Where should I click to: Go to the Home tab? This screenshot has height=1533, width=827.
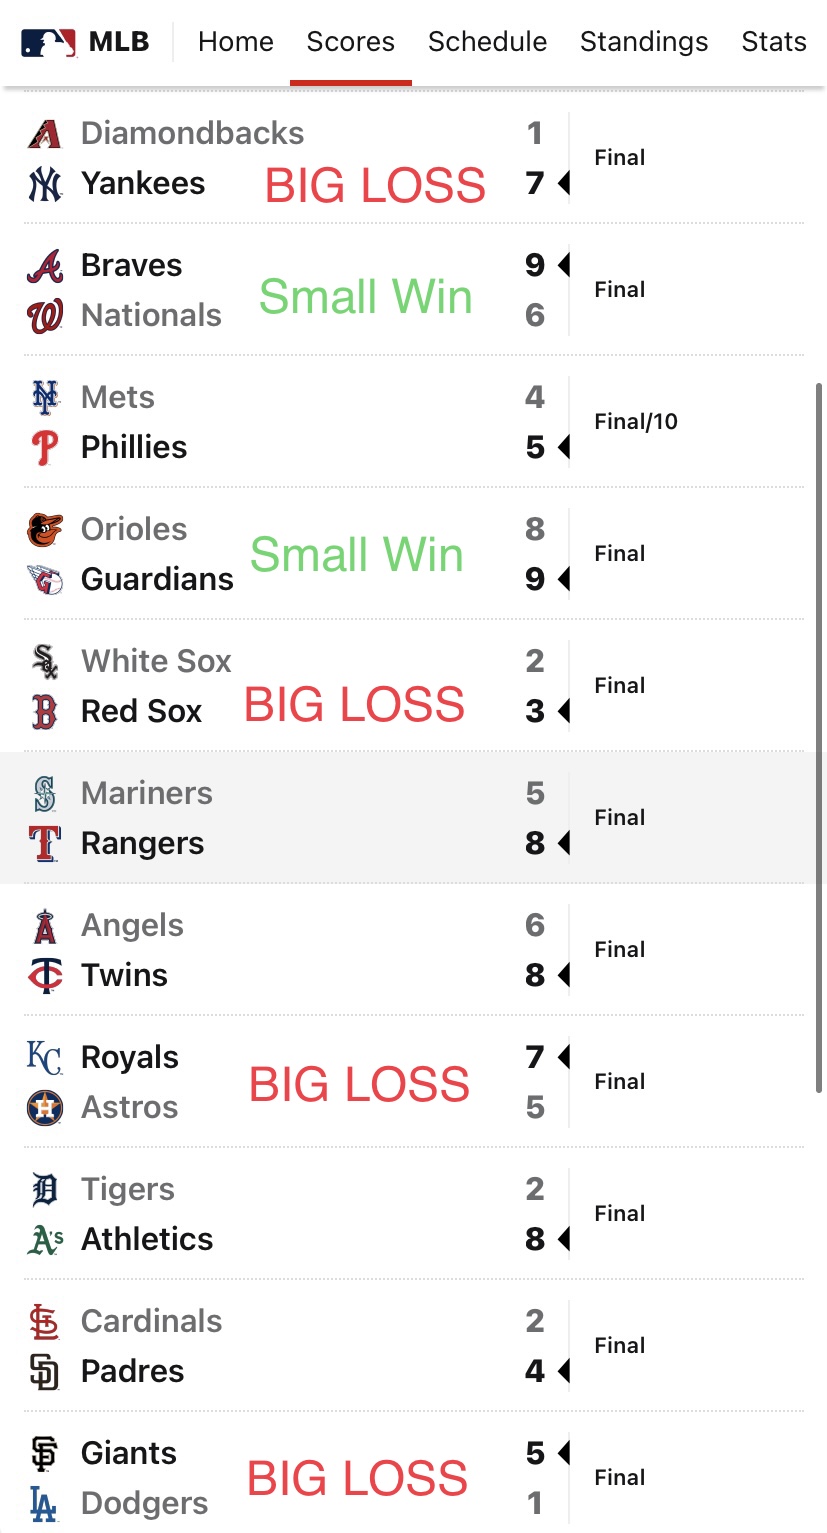point(236,42)
